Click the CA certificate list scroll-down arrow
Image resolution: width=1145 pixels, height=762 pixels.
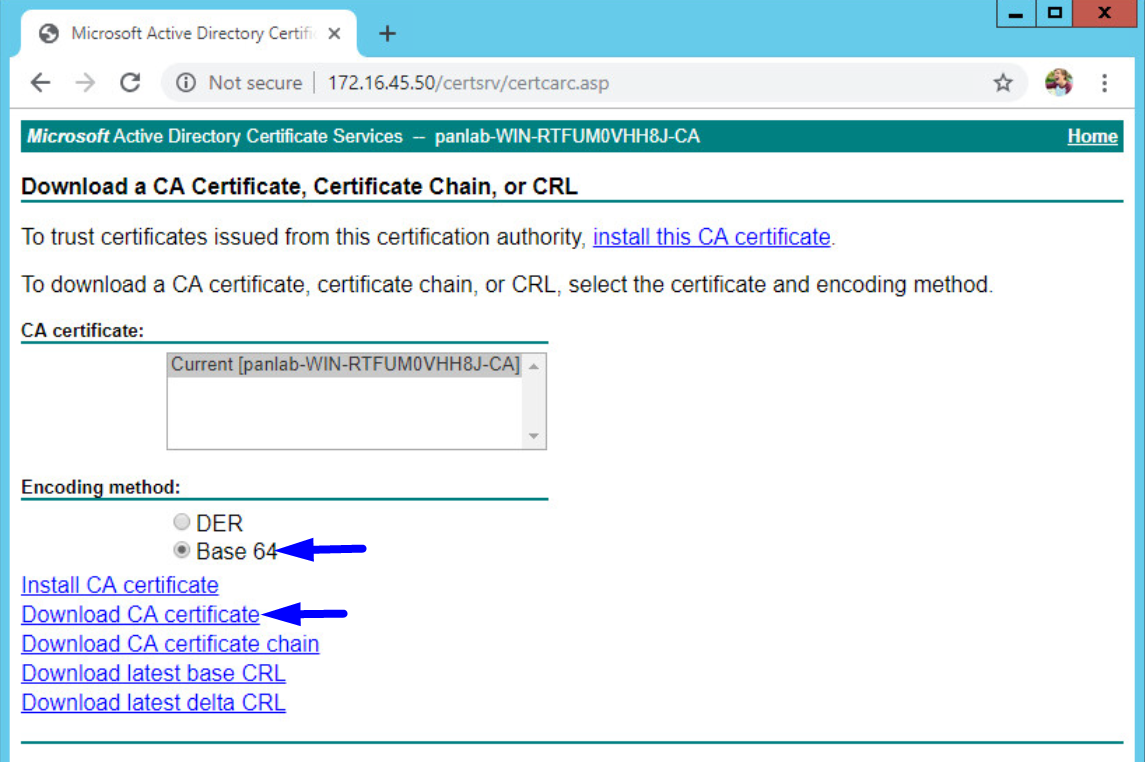click(534, 437)
